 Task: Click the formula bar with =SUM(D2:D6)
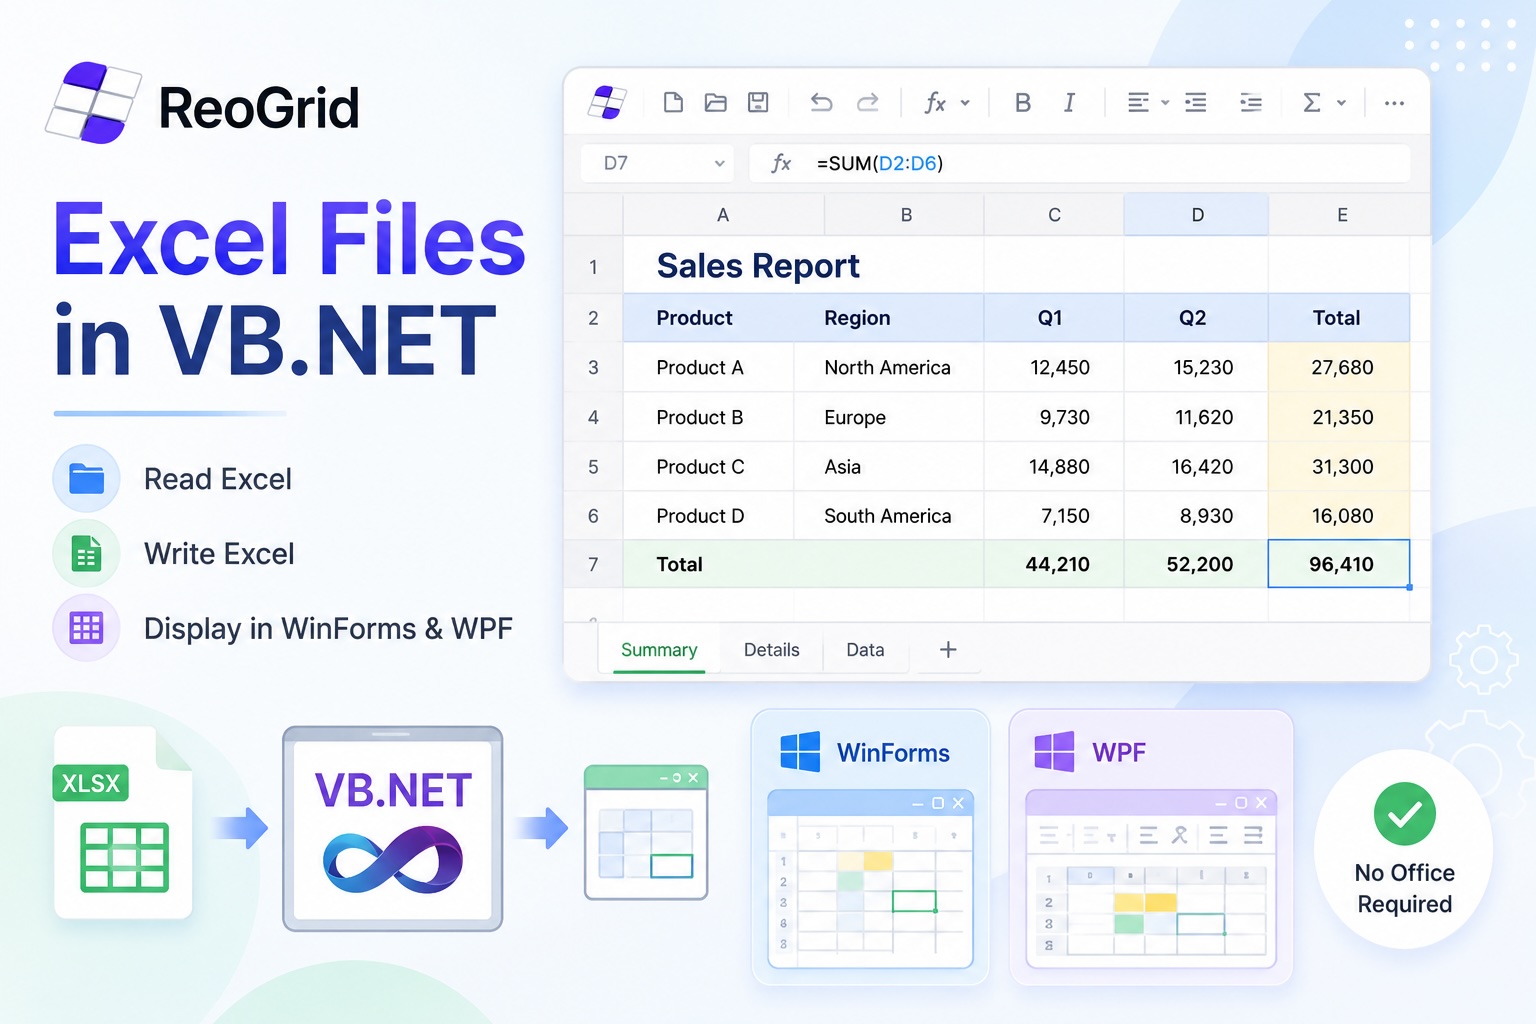tap(1080, 163)
